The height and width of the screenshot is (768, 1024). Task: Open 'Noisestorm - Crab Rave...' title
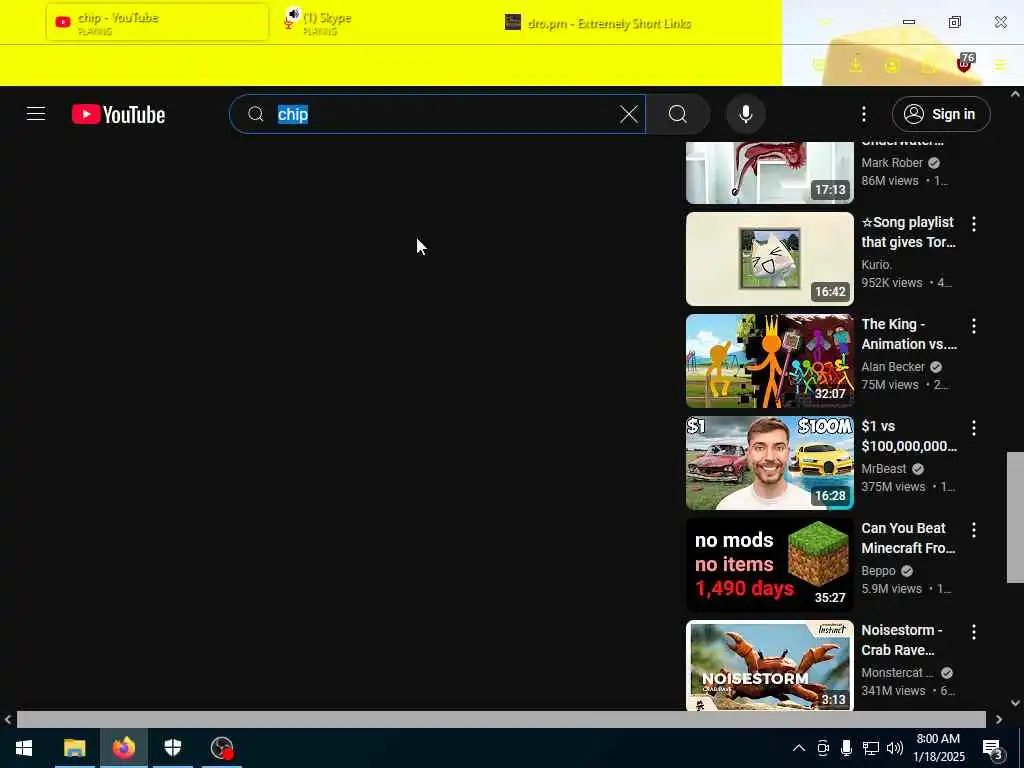[901, 639]
